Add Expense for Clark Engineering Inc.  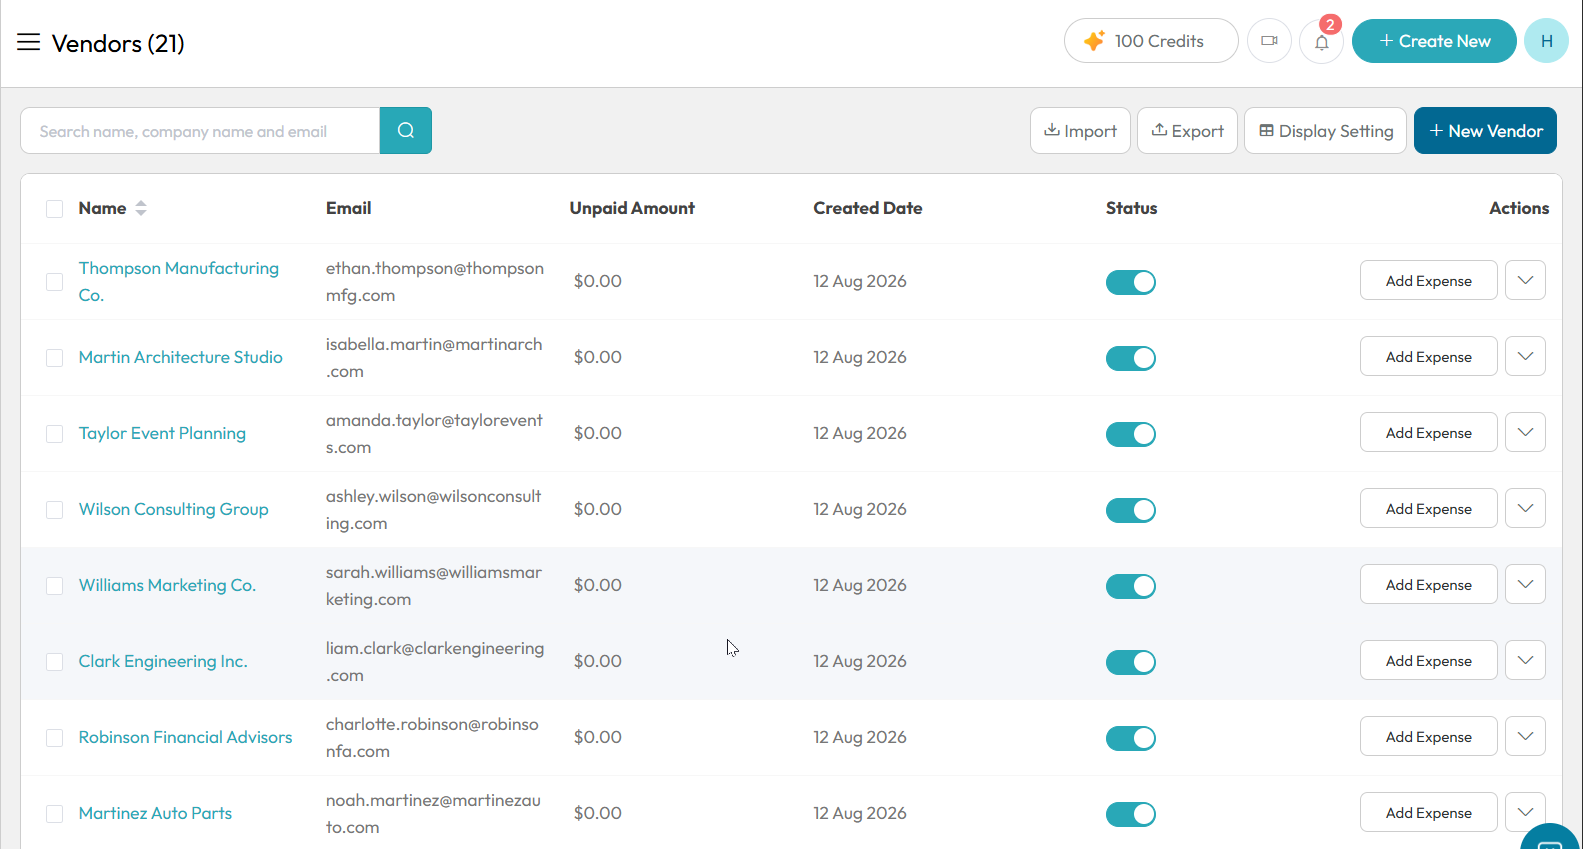tap(1428, 660)
